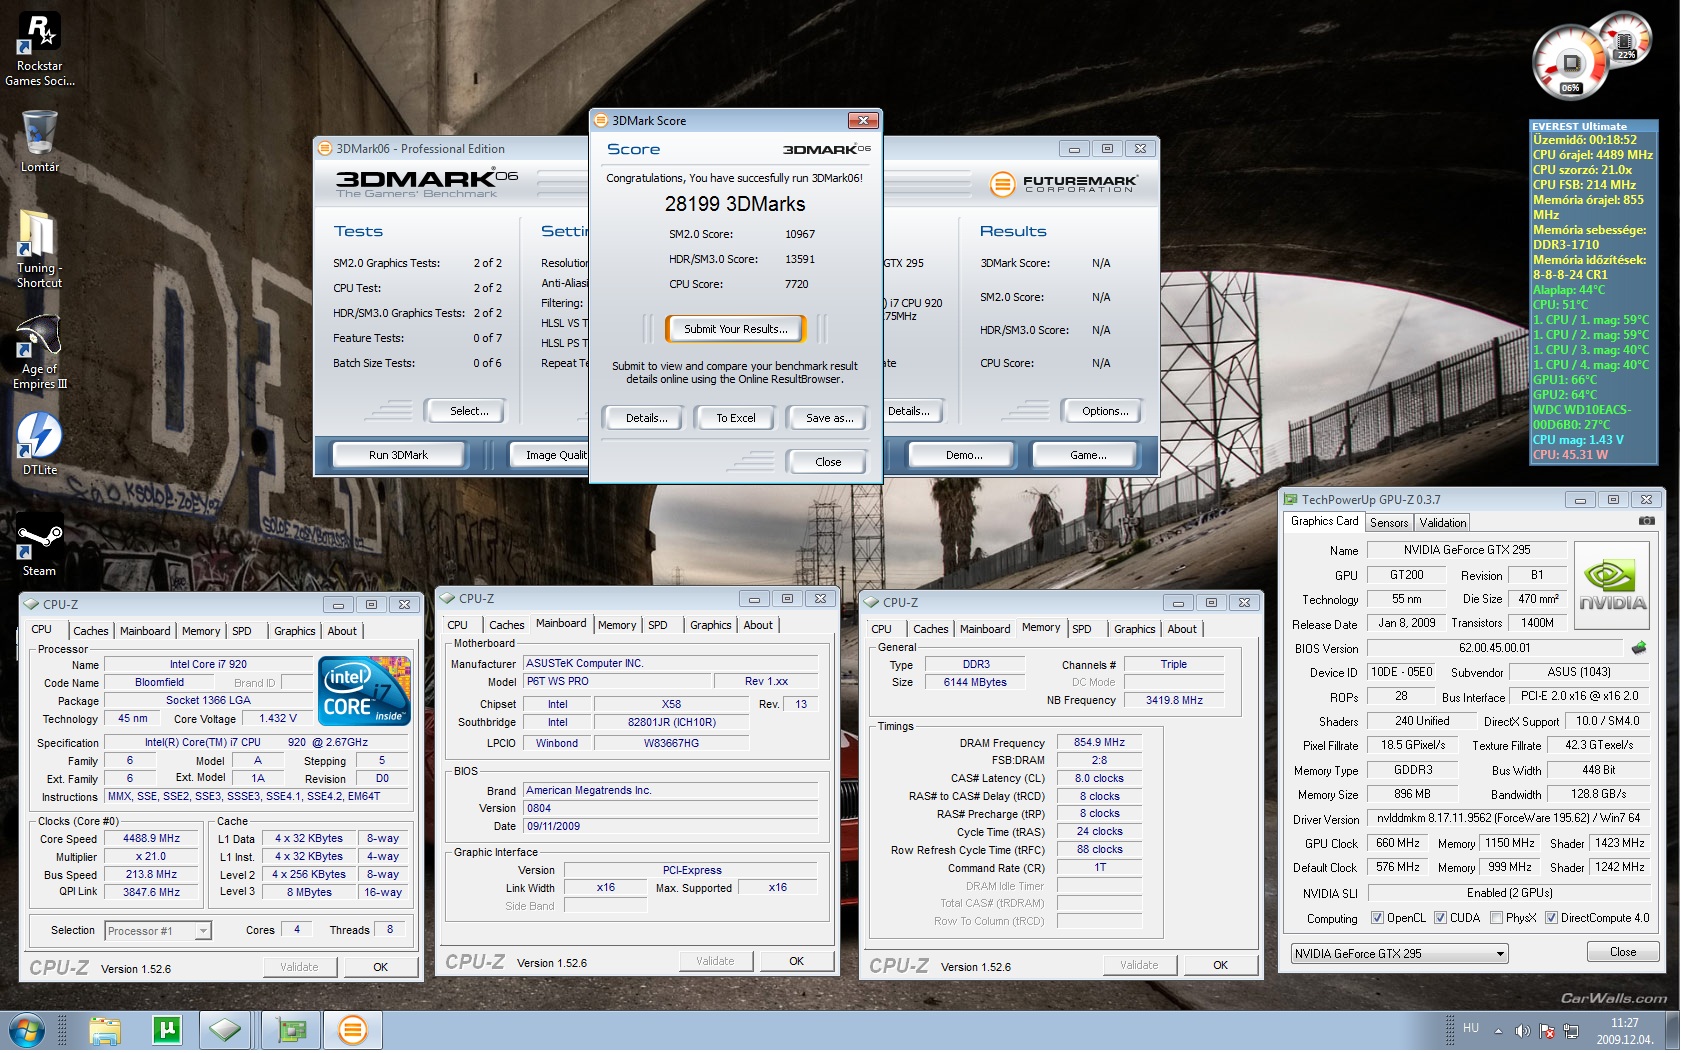Click the Run 3DMark button

click(x=398, y=455)
